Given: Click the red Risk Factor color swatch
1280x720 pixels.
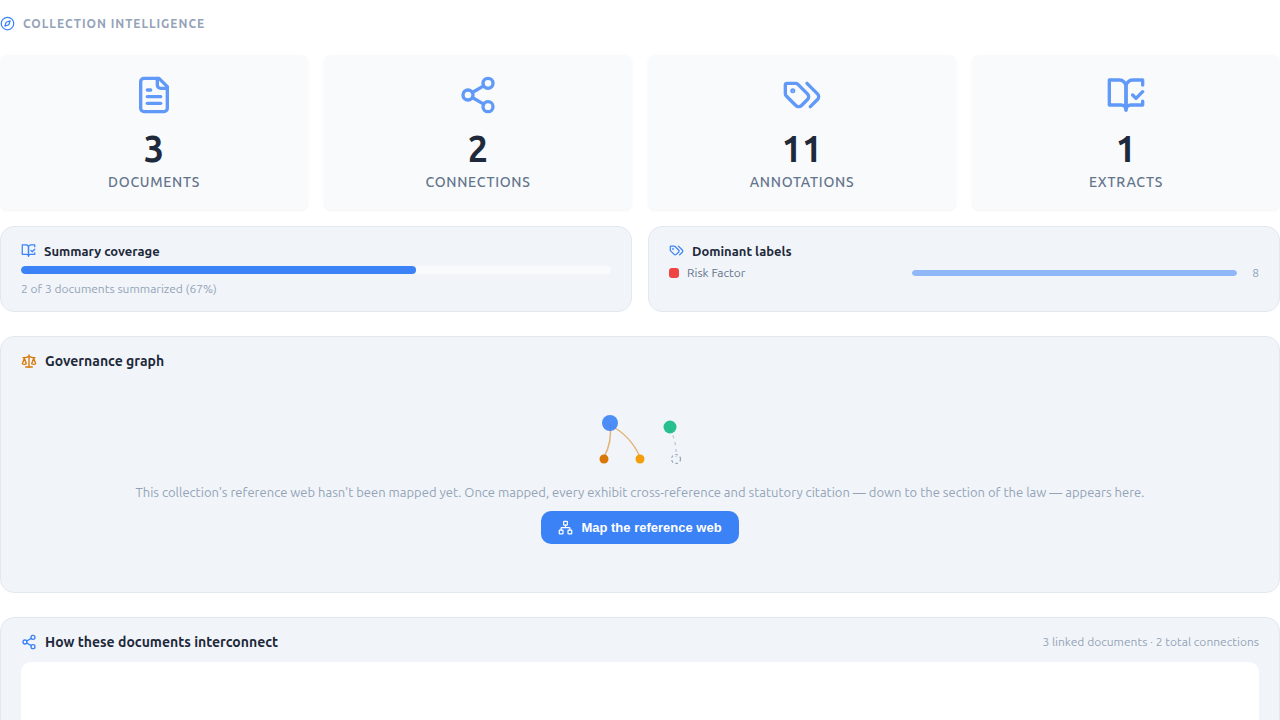Looking at the screenshot, I should click(674, 273).
